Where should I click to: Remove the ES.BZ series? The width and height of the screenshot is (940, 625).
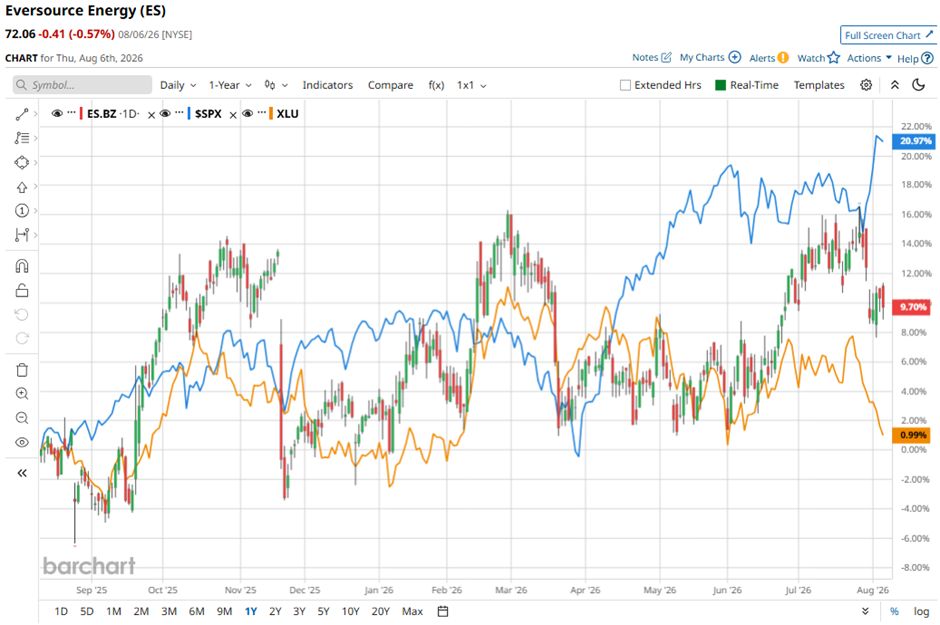pos(151,115)
